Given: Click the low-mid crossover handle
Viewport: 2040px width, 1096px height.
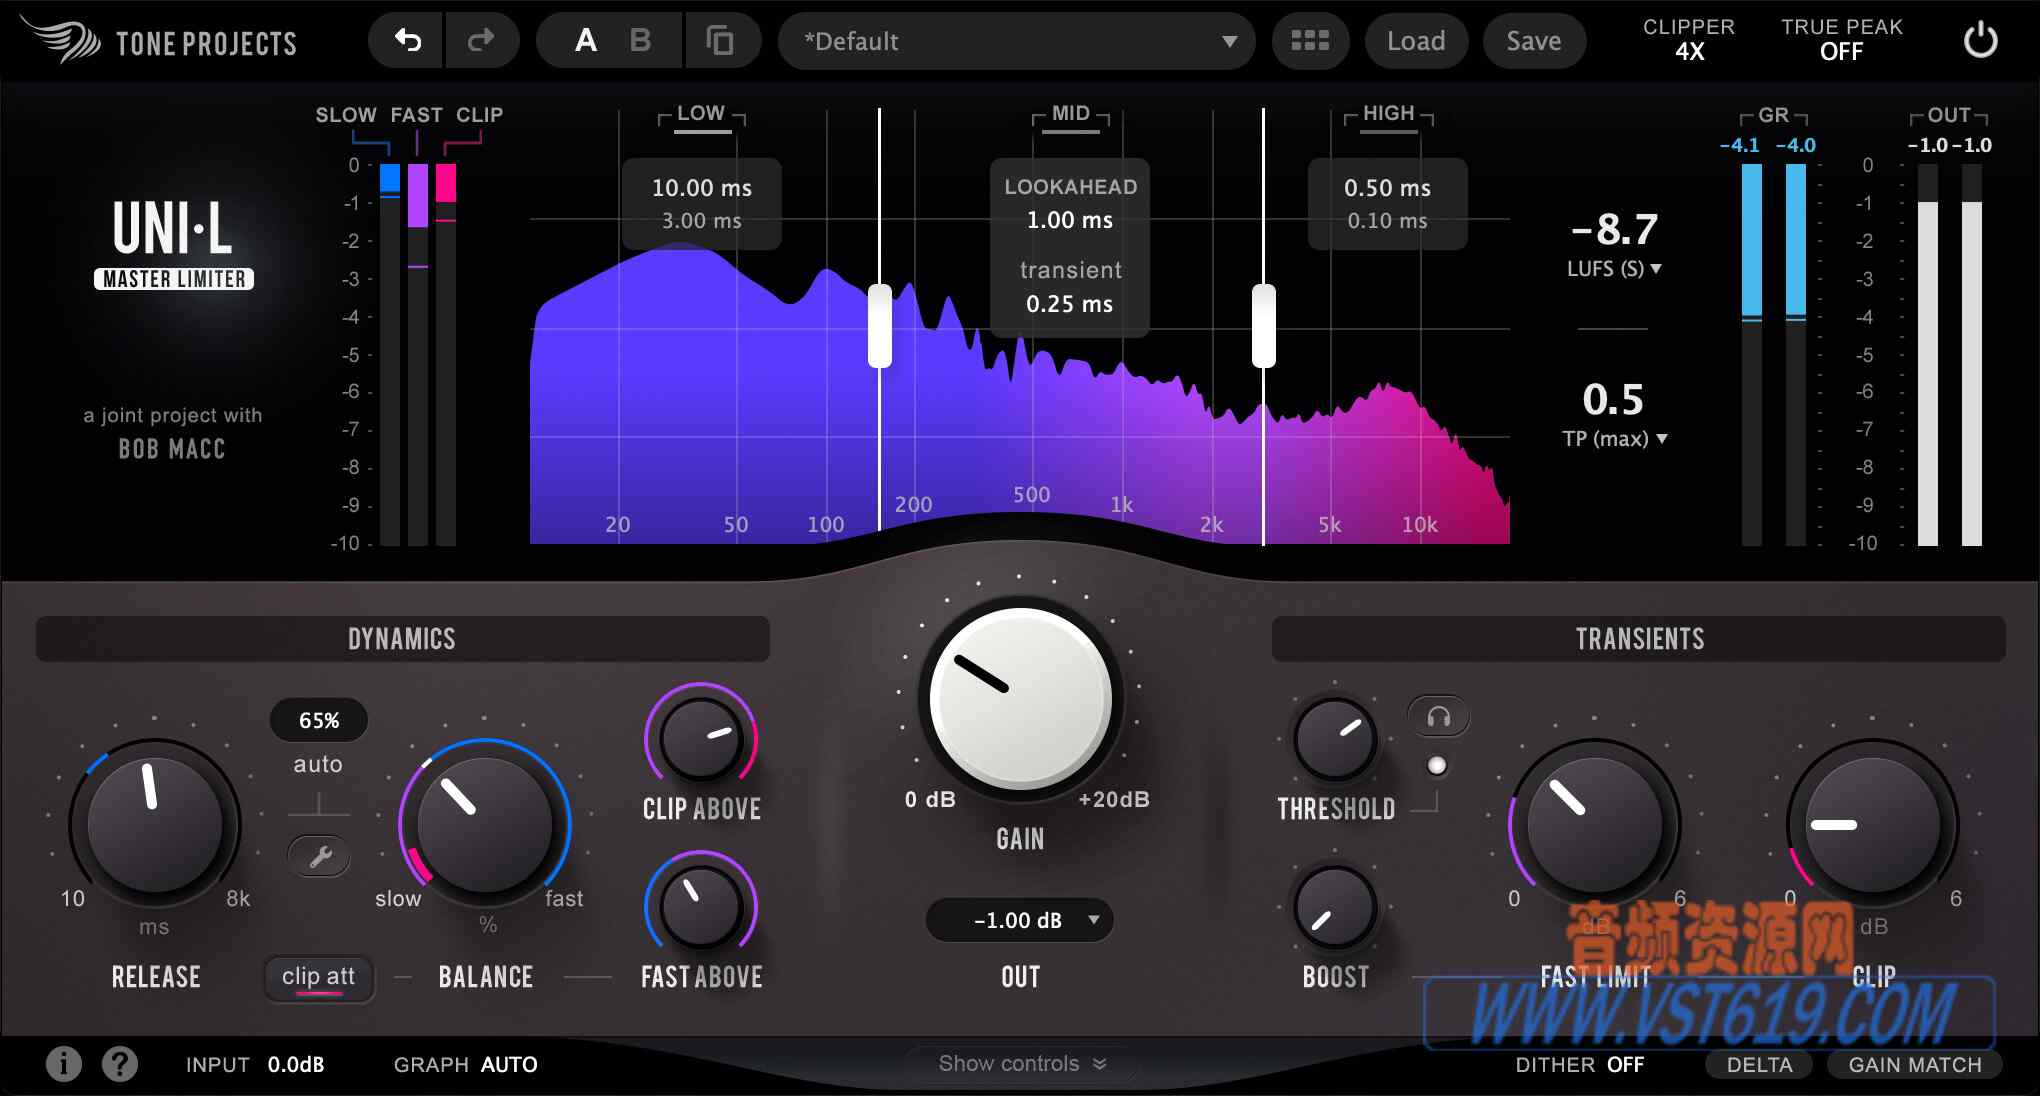Looking at the screenshot, I should point(880,326).
